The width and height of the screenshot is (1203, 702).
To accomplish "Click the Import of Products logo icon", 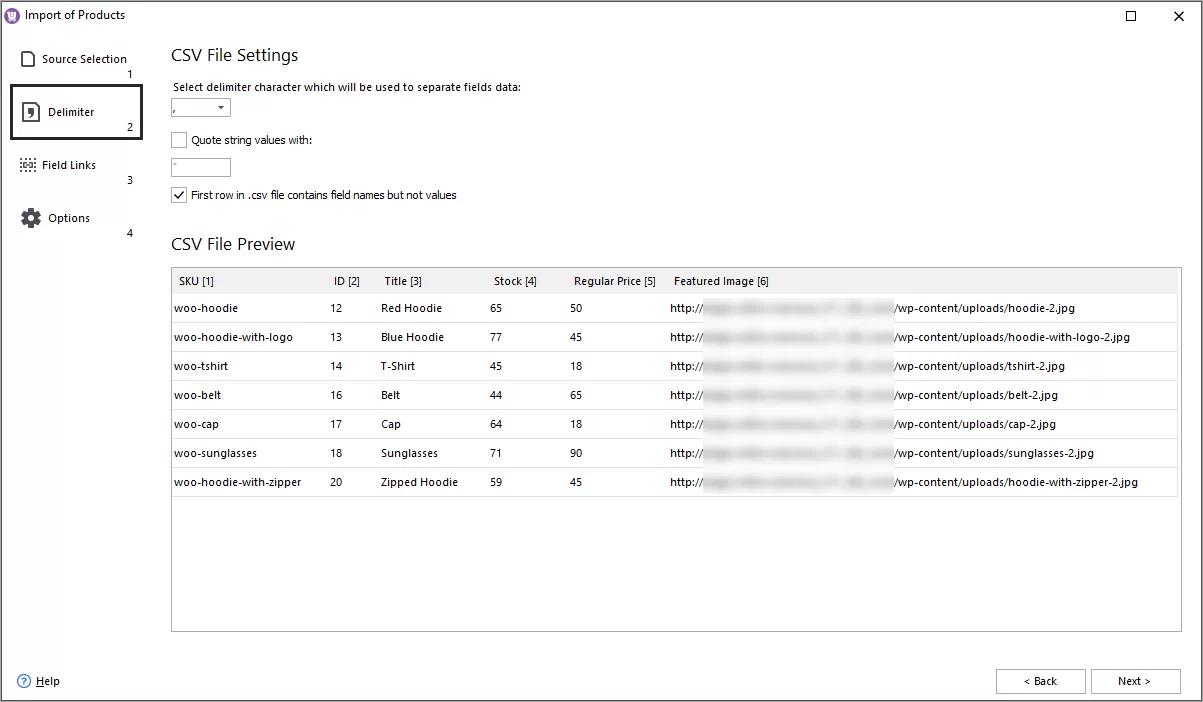I will click(x=13, y=15).
